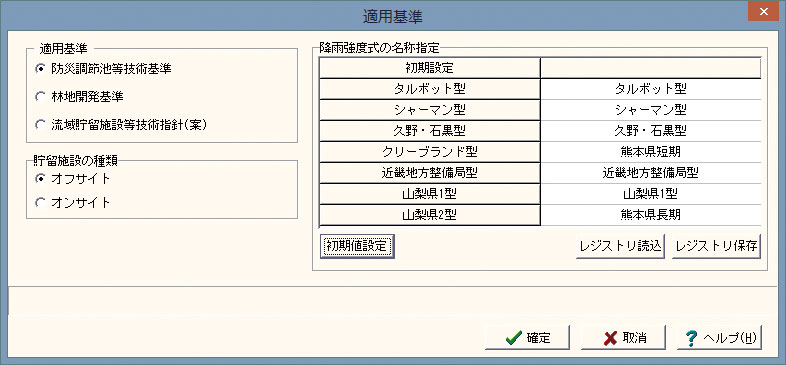Edit the 熊本県長期 name cell
The image size is (786, 365).
coord(651,215)
